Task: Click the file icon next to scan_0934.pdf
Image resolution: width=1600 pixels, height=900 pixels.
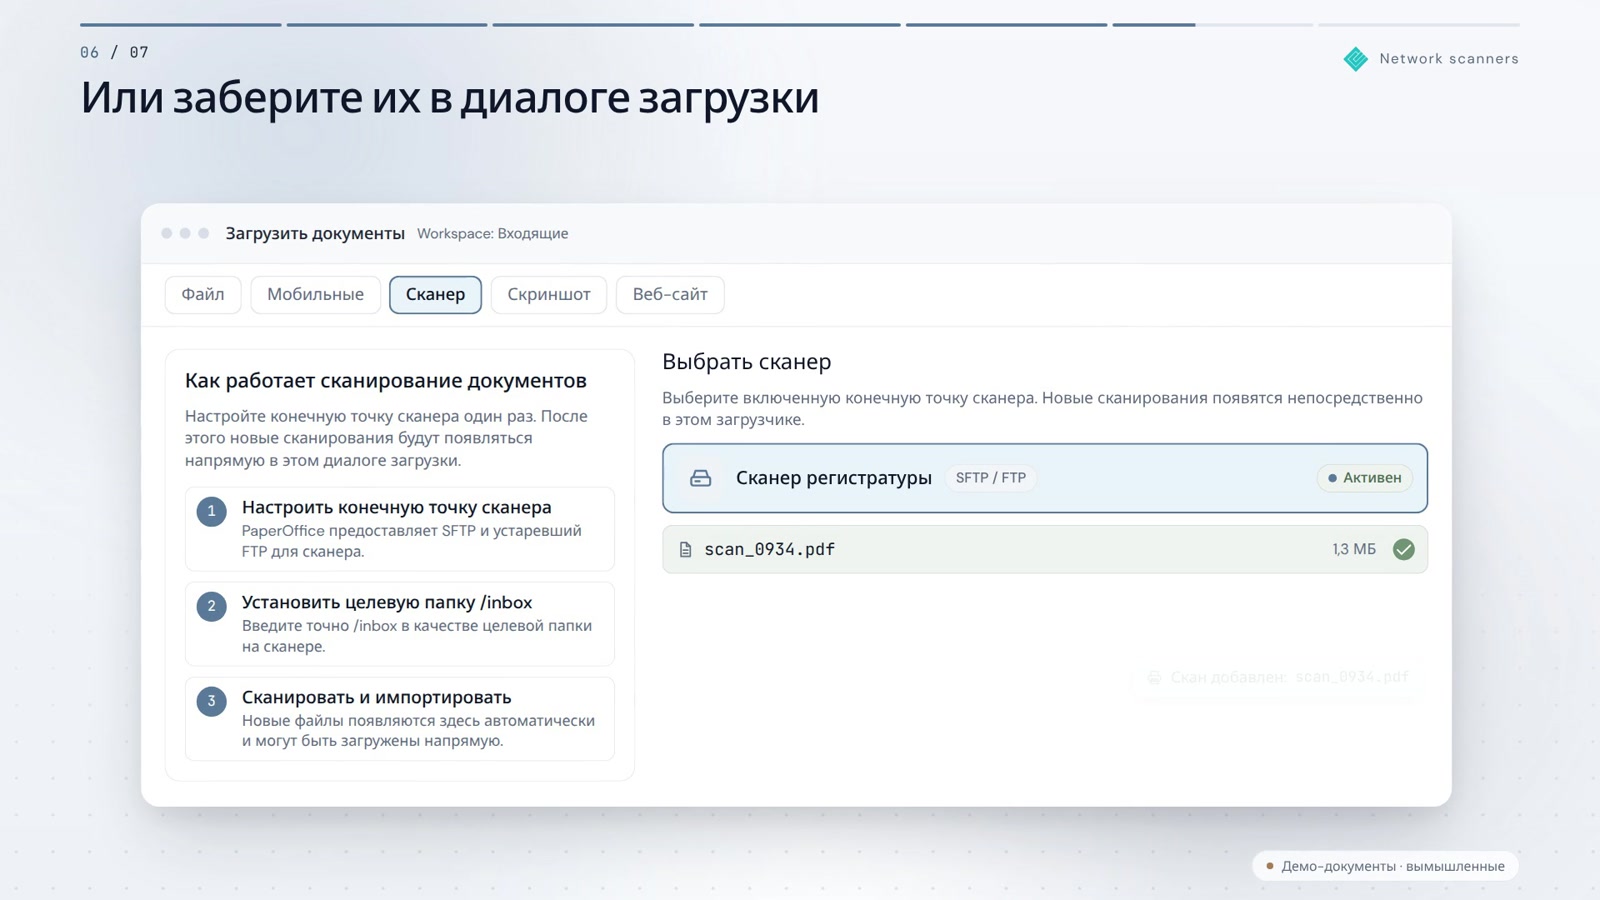Action: pyautogui.click(x=685, y=549)
